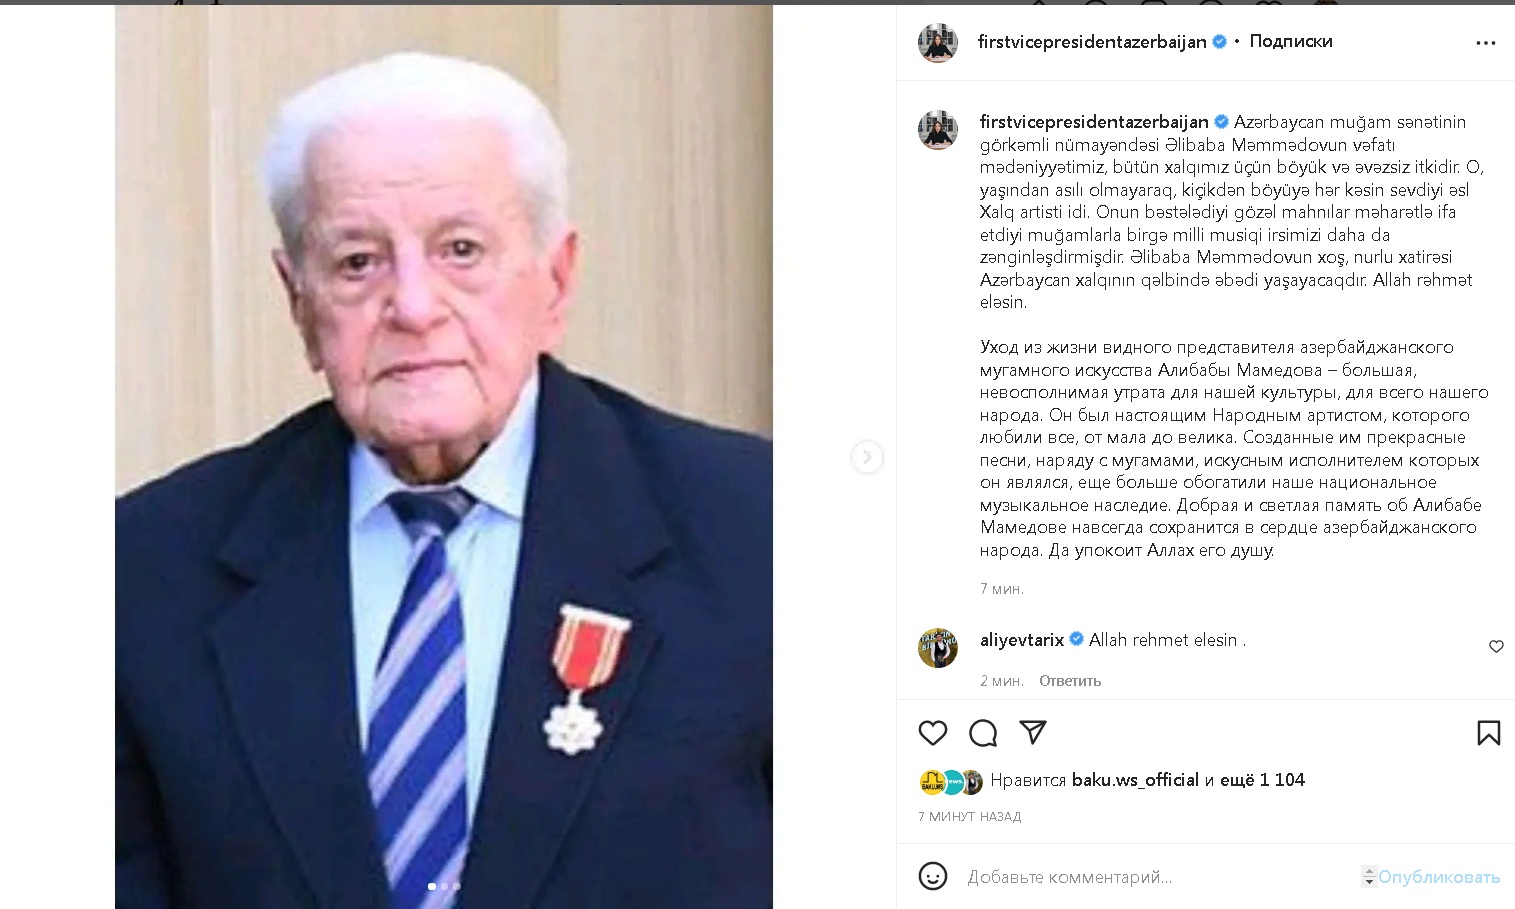Image resolution: width=1515 pixels, height=909 pixels.
Task: Share post via paper plane icon
Action: click(x=1032, y=732)
